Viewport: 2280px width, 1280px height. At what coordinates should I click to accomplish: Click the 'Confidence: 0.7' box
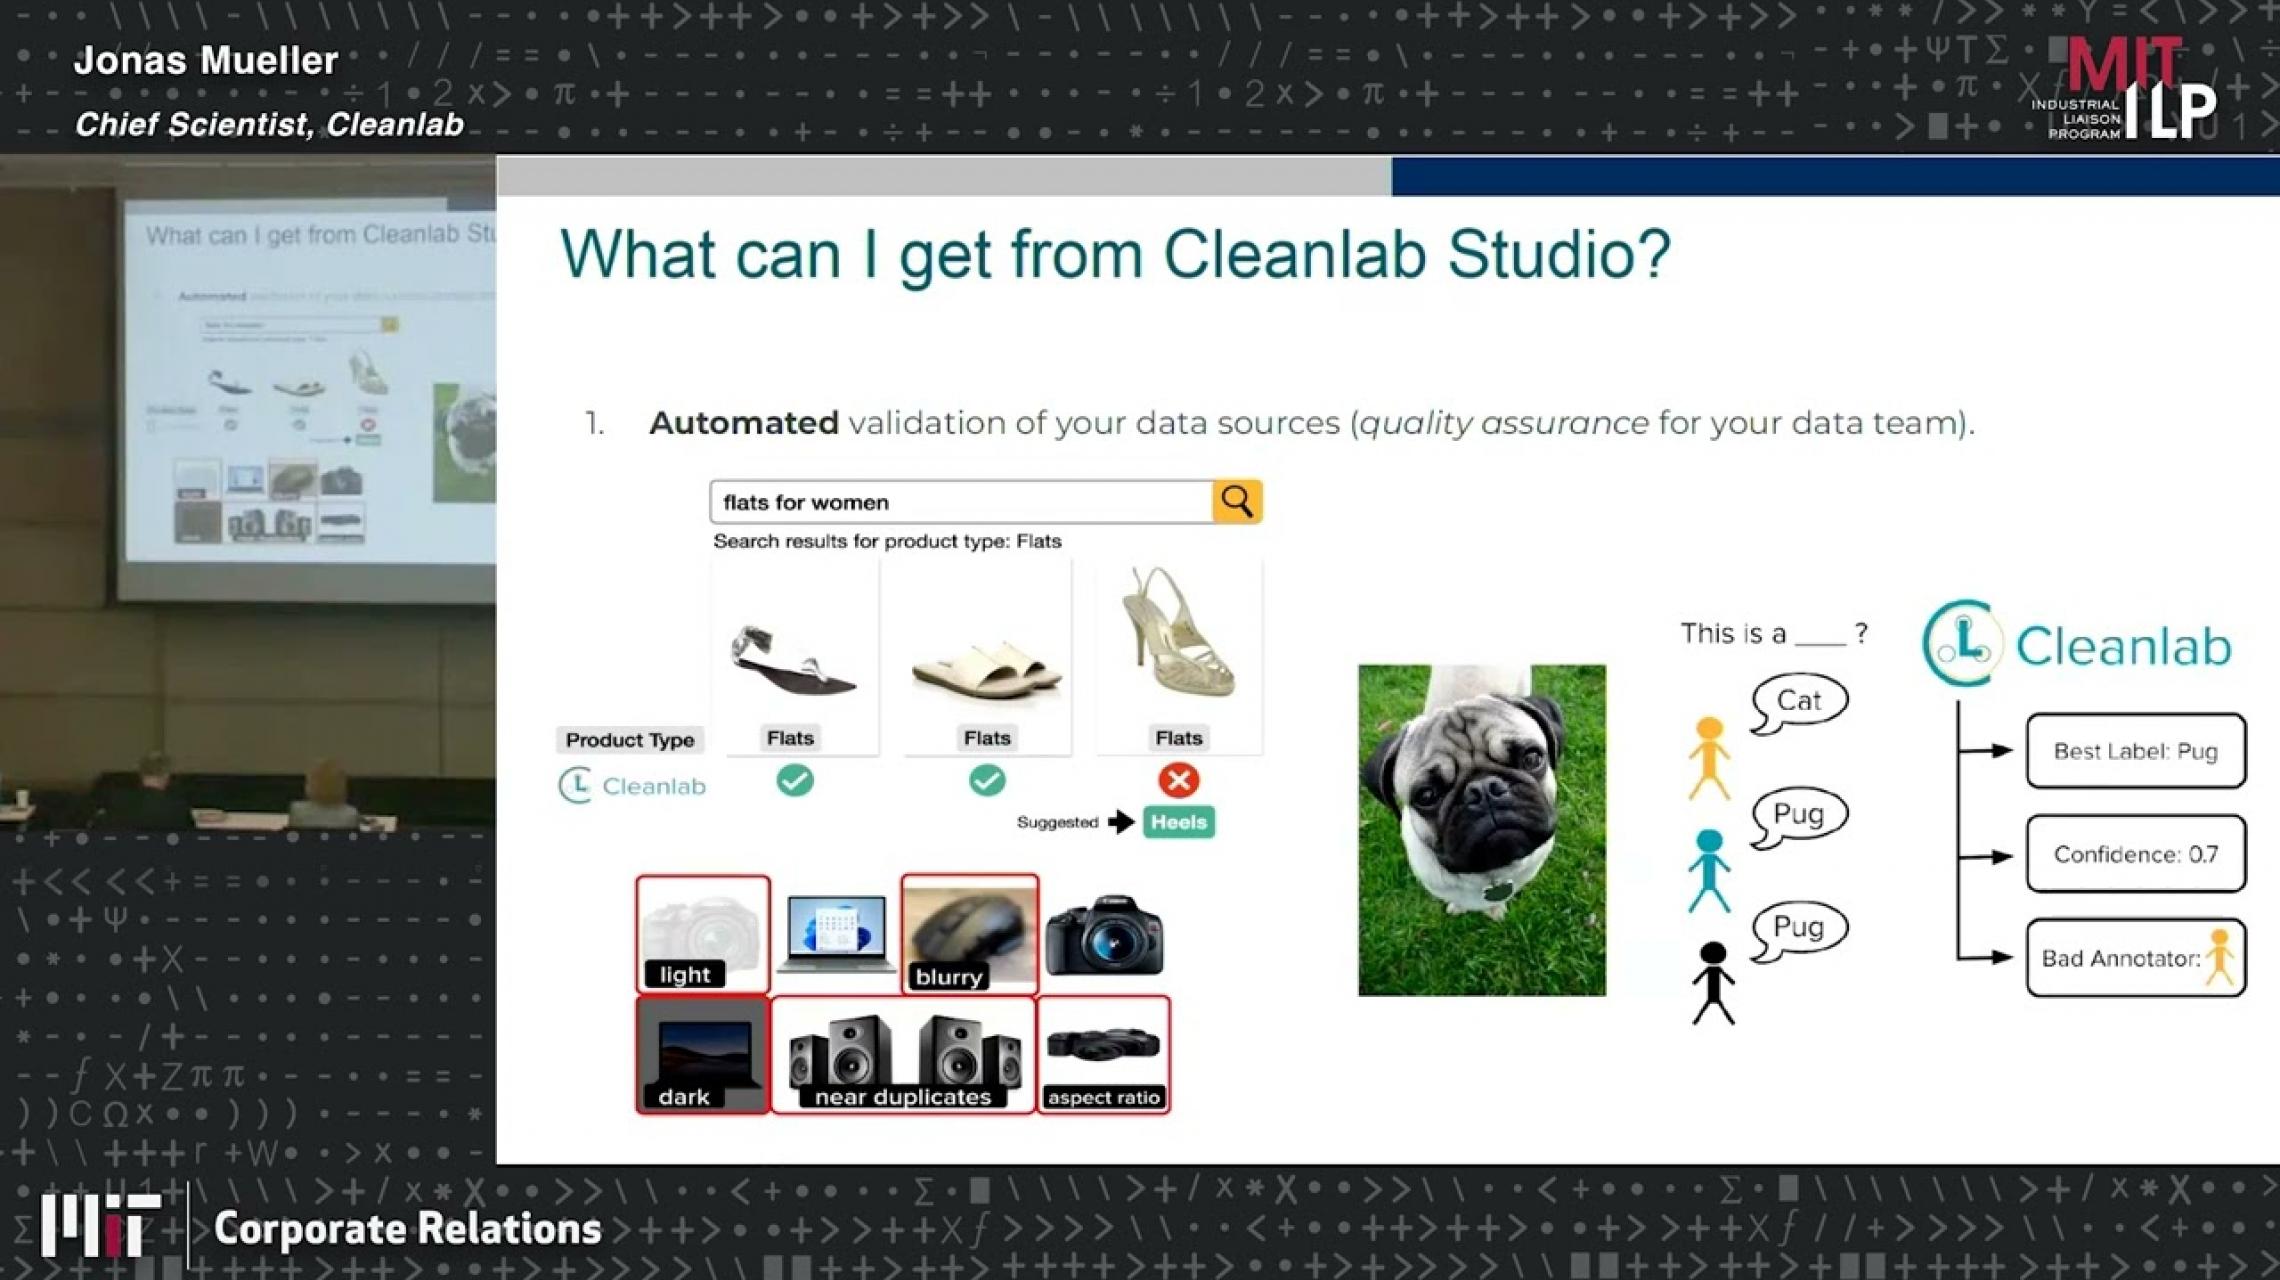click(x=2135, y=854)
